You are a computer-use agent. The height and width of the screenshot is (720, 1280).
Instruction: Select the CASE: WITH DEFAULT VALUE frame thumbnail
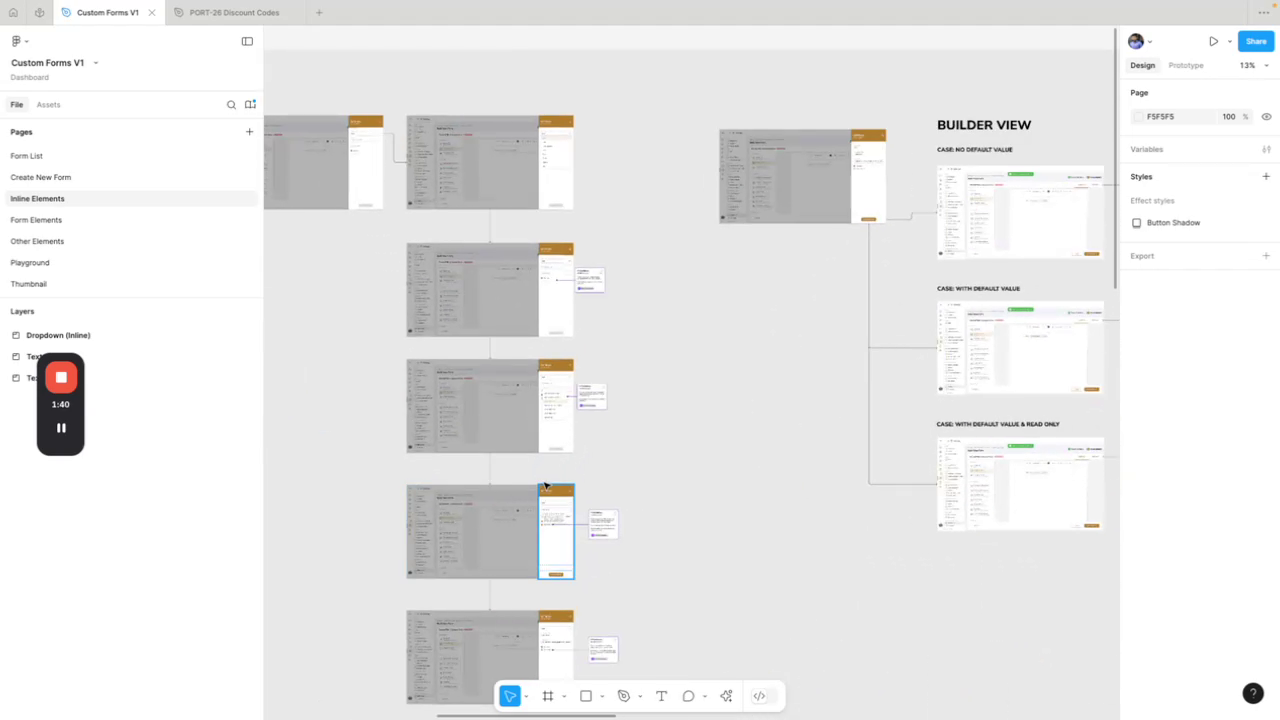pos(1020,348)
